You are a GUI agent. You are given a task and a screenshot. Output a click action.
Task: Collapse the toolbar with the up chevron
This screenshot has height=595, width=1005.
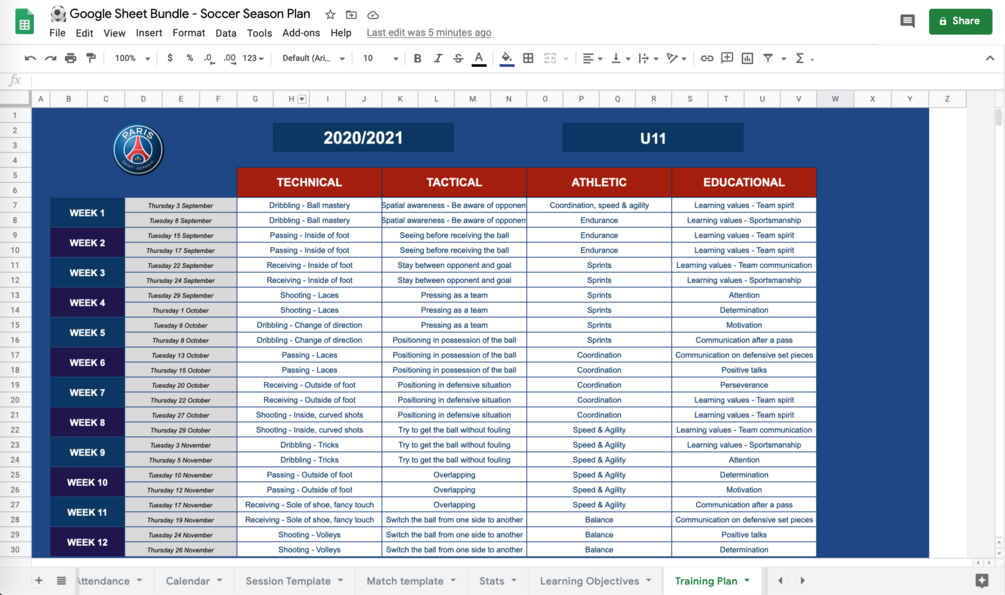(990, 58)
